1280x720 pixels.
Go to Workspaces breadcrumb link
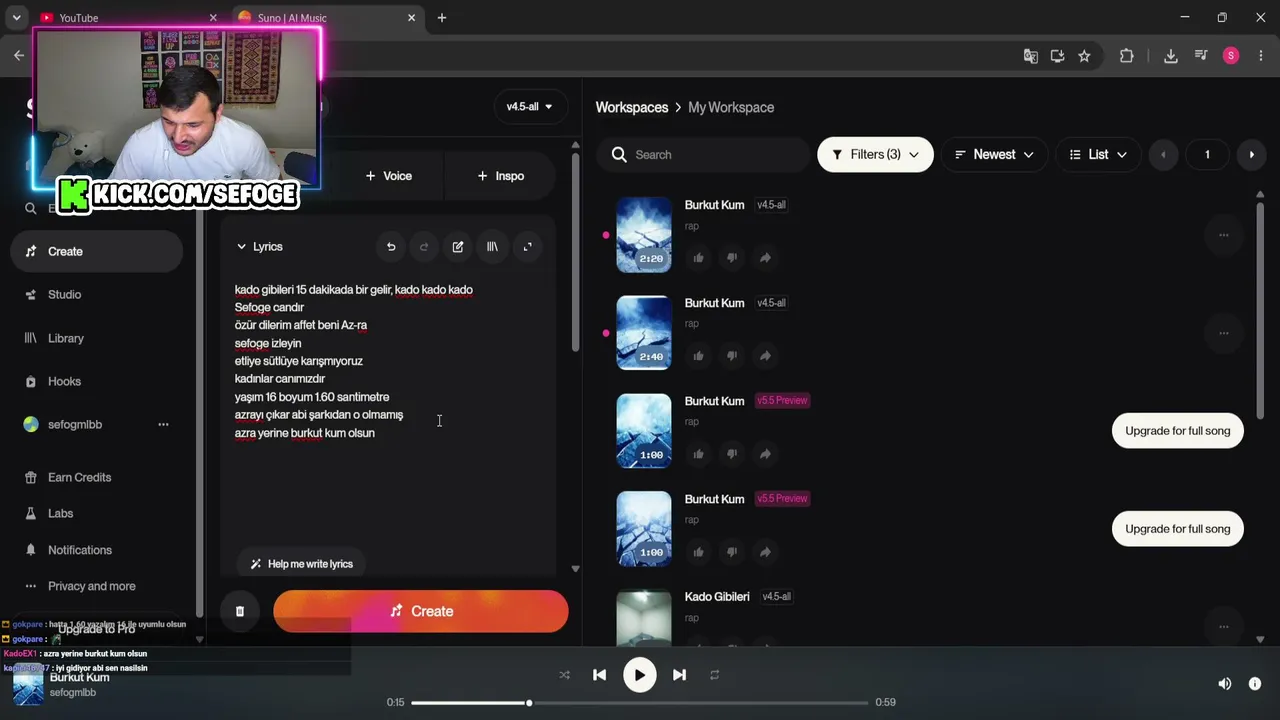pos(632,108)
